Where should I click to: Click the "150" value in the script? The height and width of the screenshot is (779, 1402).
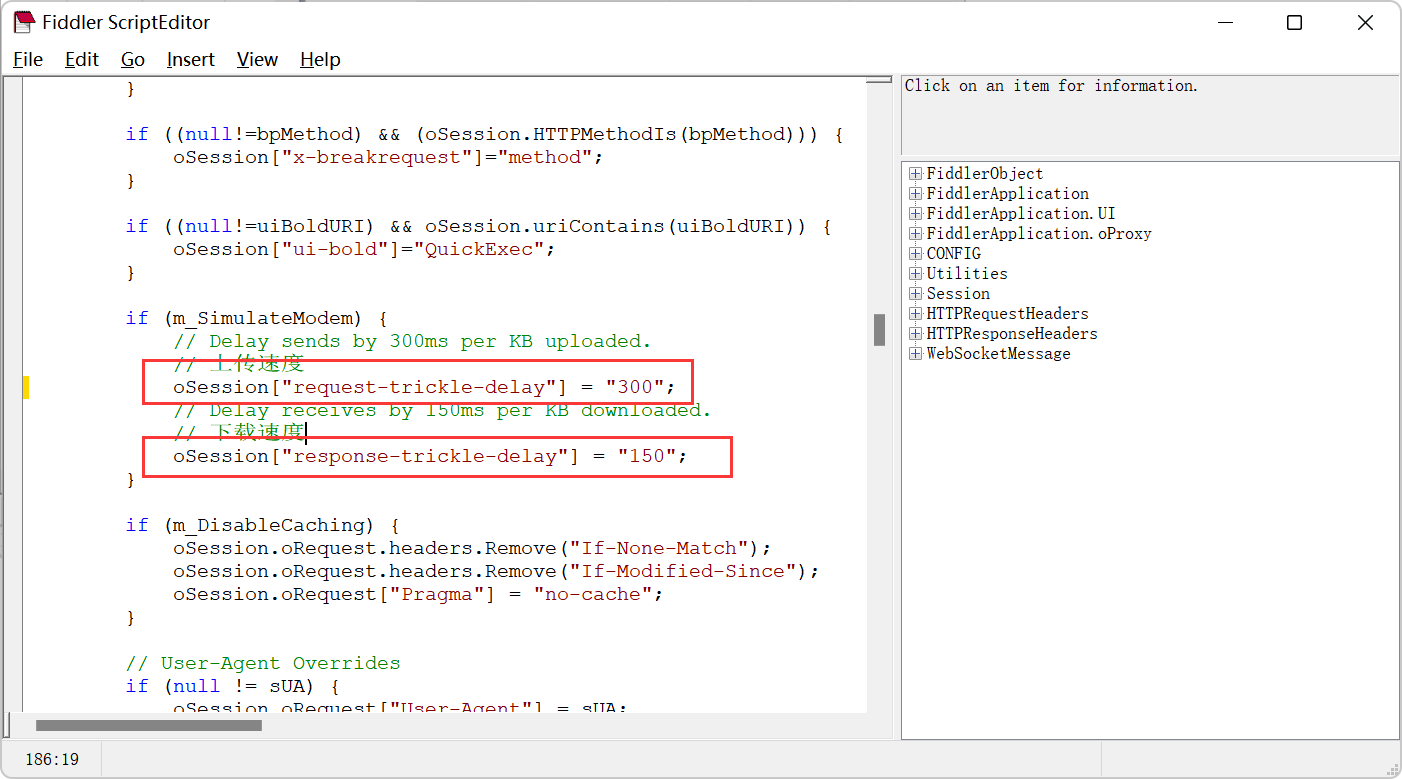(x=645, y=456)
